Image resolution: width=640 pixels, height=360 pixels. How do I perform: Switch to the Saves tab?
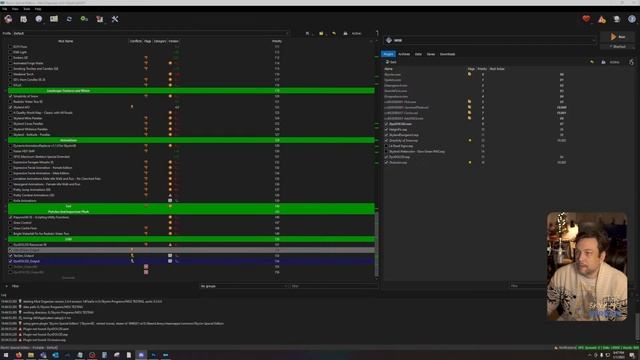click(x=431, y=54)
